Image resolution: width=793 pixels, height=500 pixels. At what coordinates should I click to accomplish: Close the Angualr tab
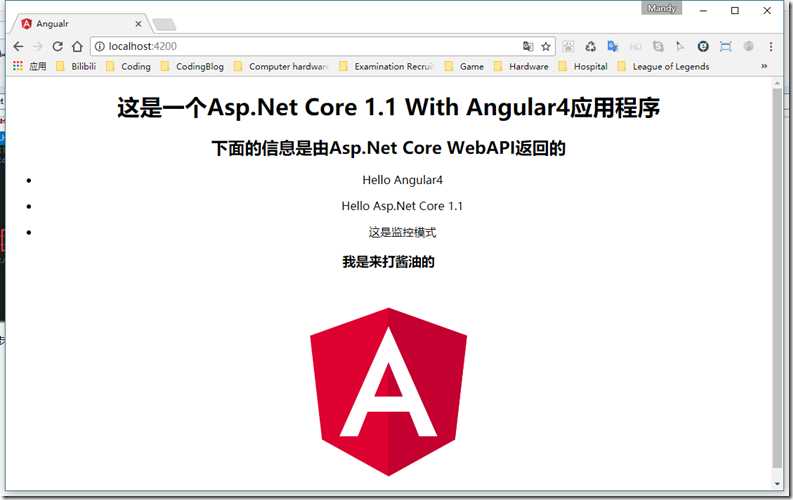pyautogui.click(x=138, y=24)
